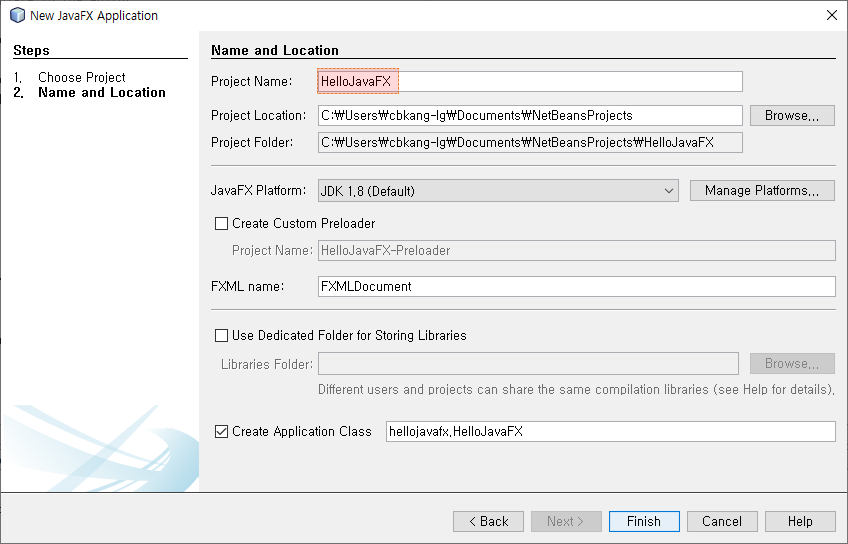This screenshot has width=848, height=544.
Task: Go Back to the previous step
Action: tap(488, 521)
